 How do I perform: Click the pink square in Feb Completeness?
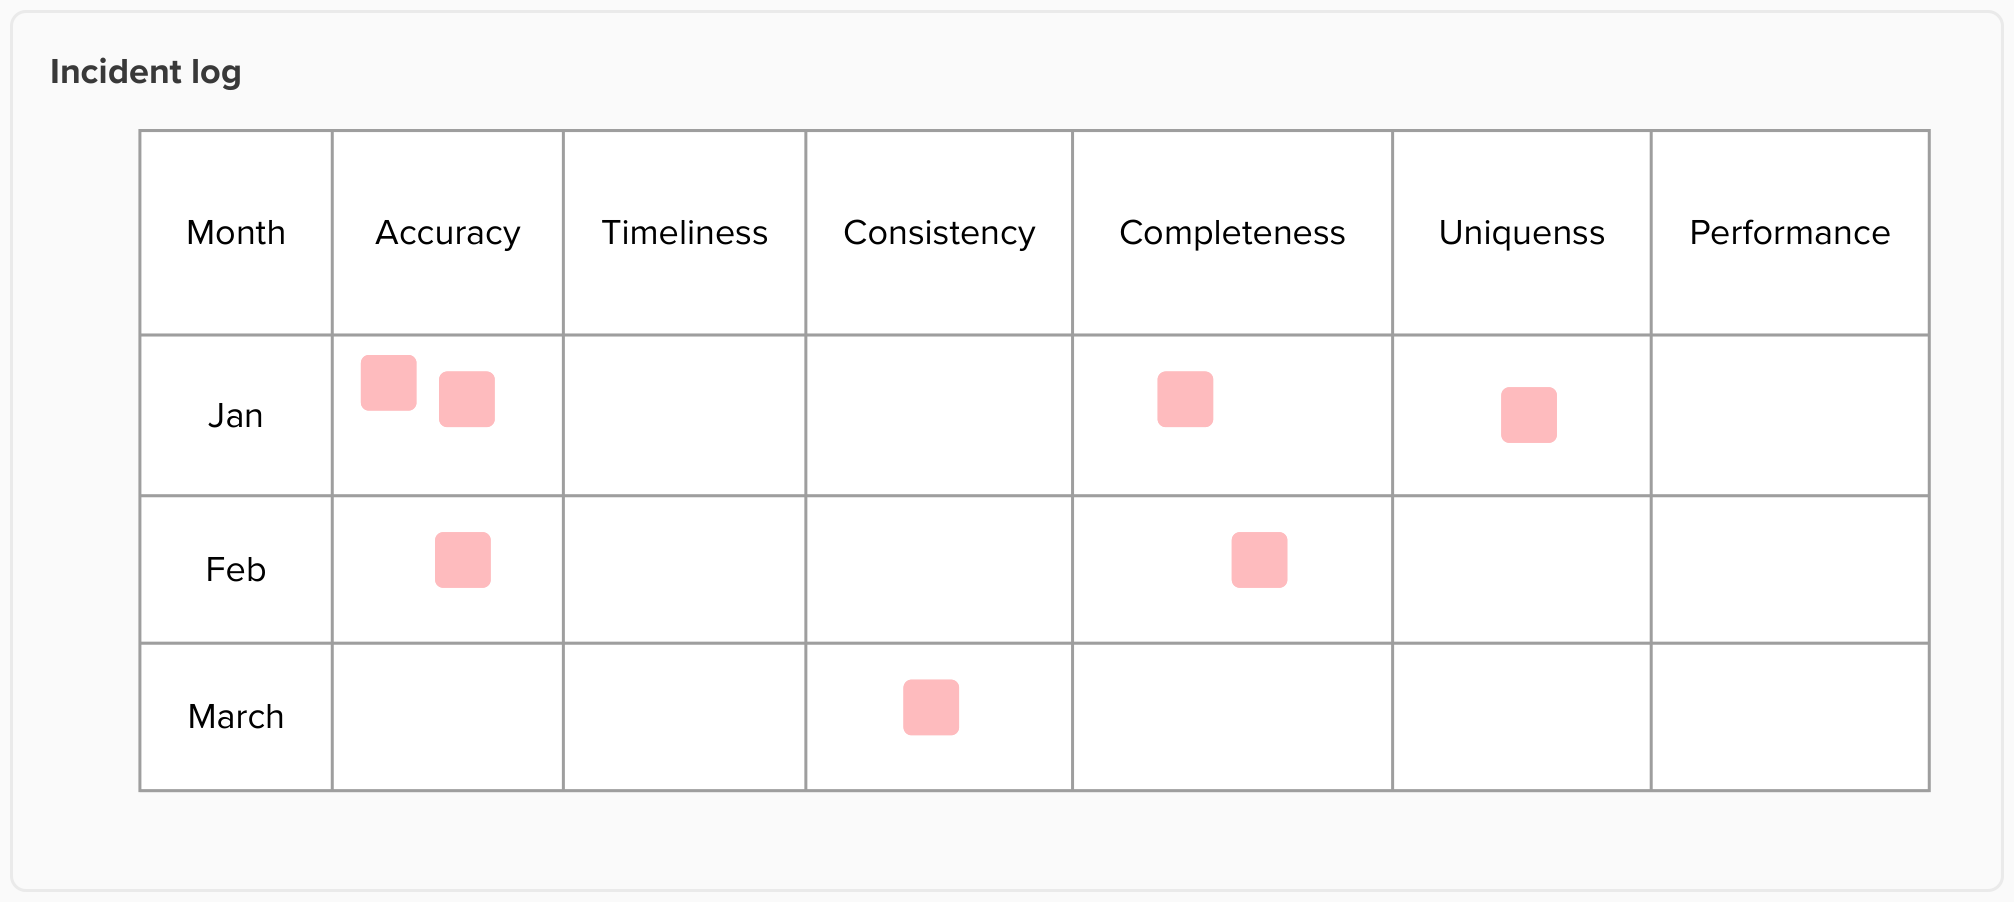[1259, 560]
